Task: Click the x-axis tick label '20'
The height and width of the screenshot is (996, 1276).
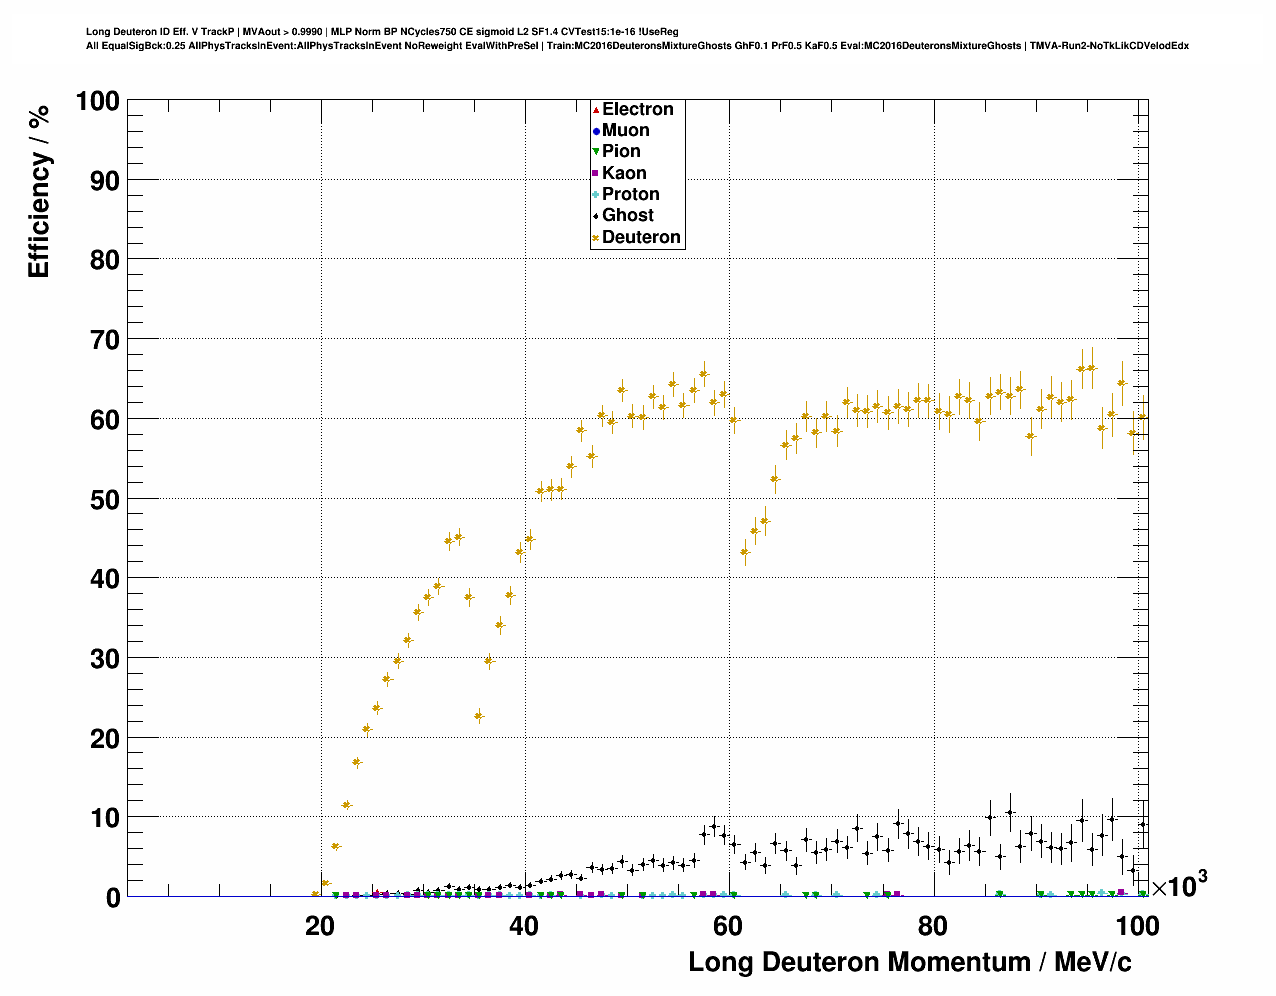Action: click(320, 927)
